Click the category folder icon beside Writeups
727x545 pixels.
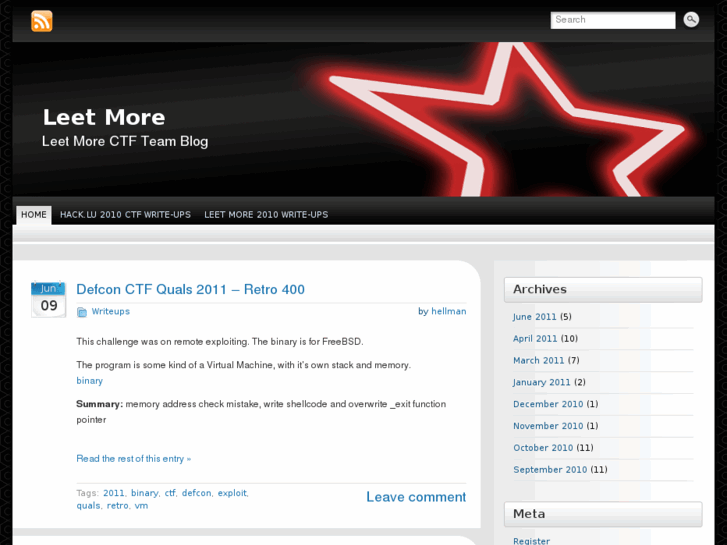(82, 312)
